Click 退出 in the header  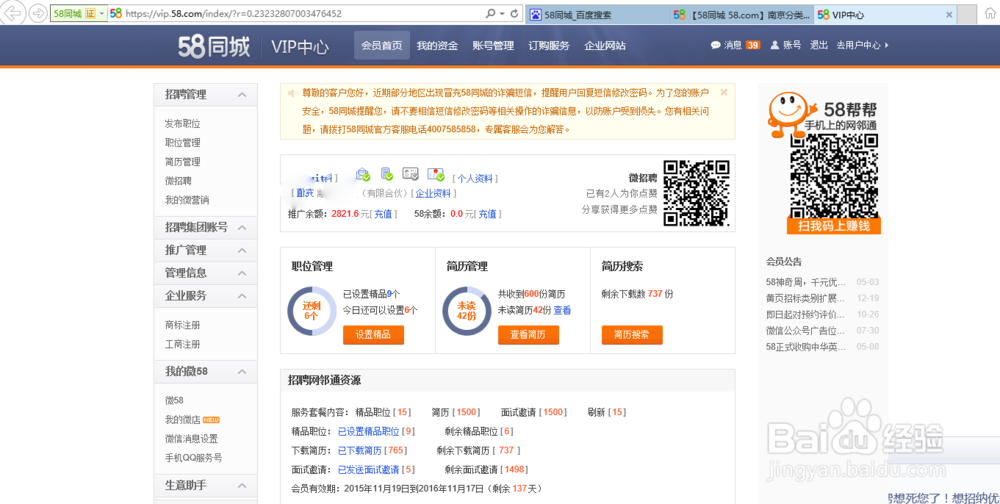(x=819, y=45)
